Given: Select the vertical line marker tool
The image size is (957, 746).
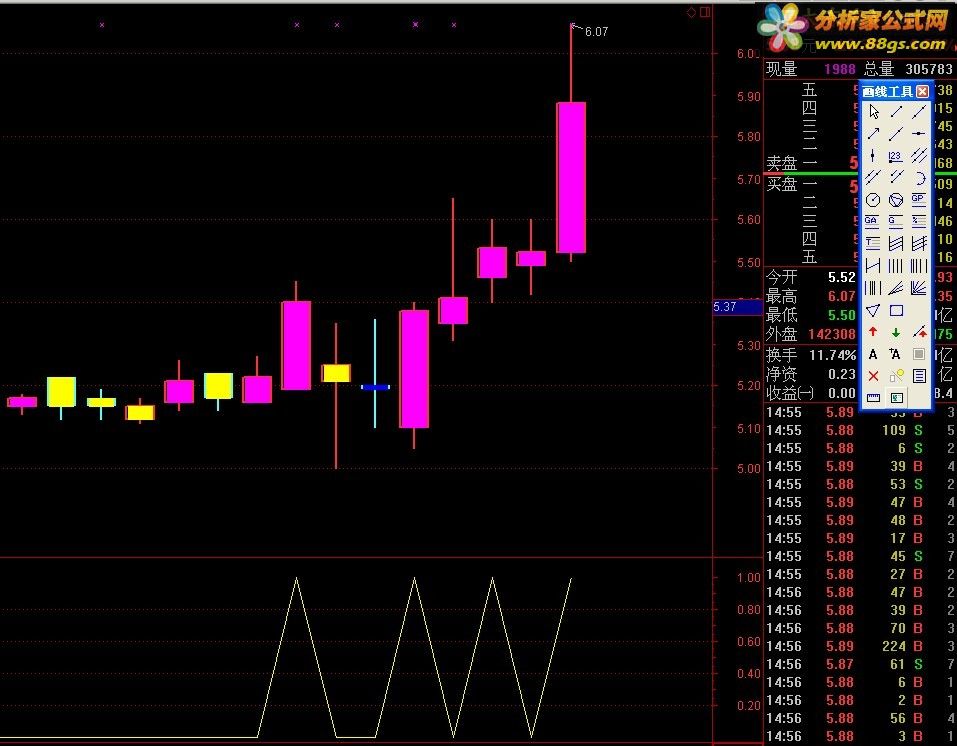Looking at the screenshot, I should tap(873, 156).
